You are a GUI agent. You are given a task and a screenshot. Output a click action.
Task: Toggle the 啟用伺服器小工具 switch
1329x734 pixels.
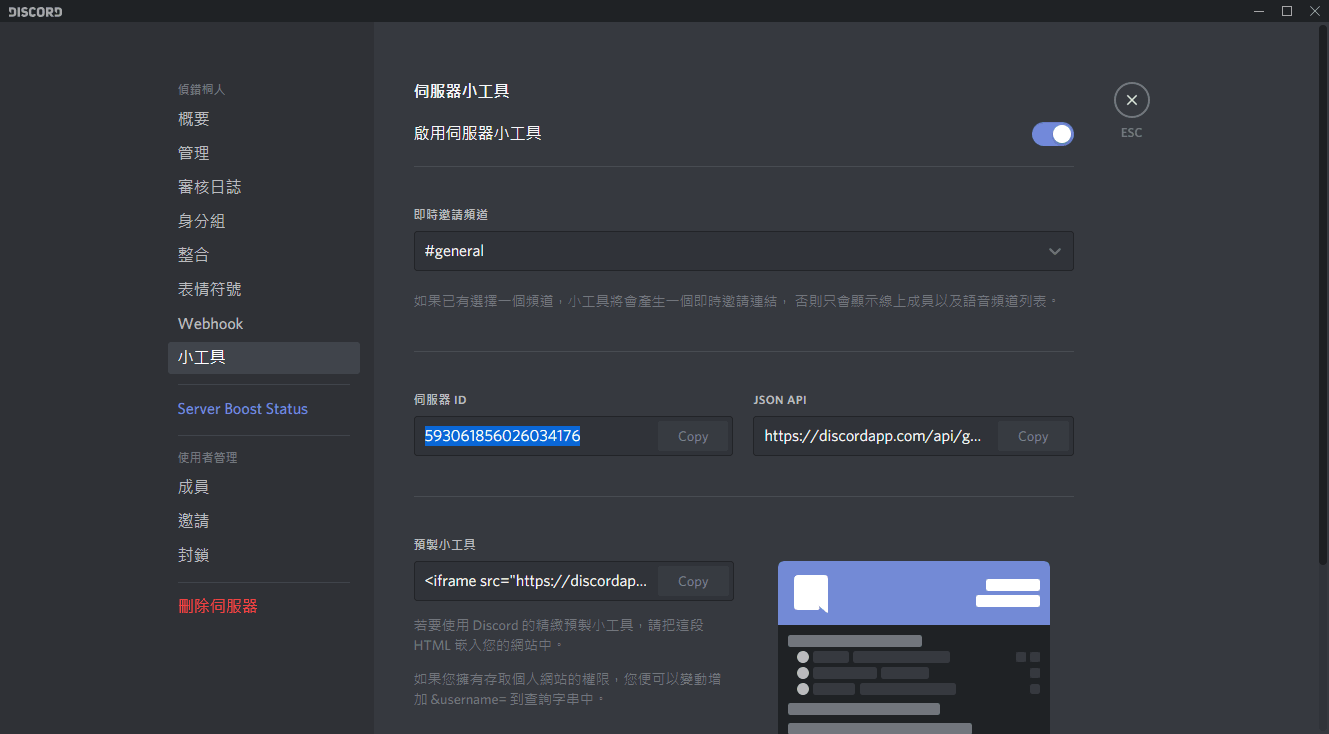pos(1052,134)
